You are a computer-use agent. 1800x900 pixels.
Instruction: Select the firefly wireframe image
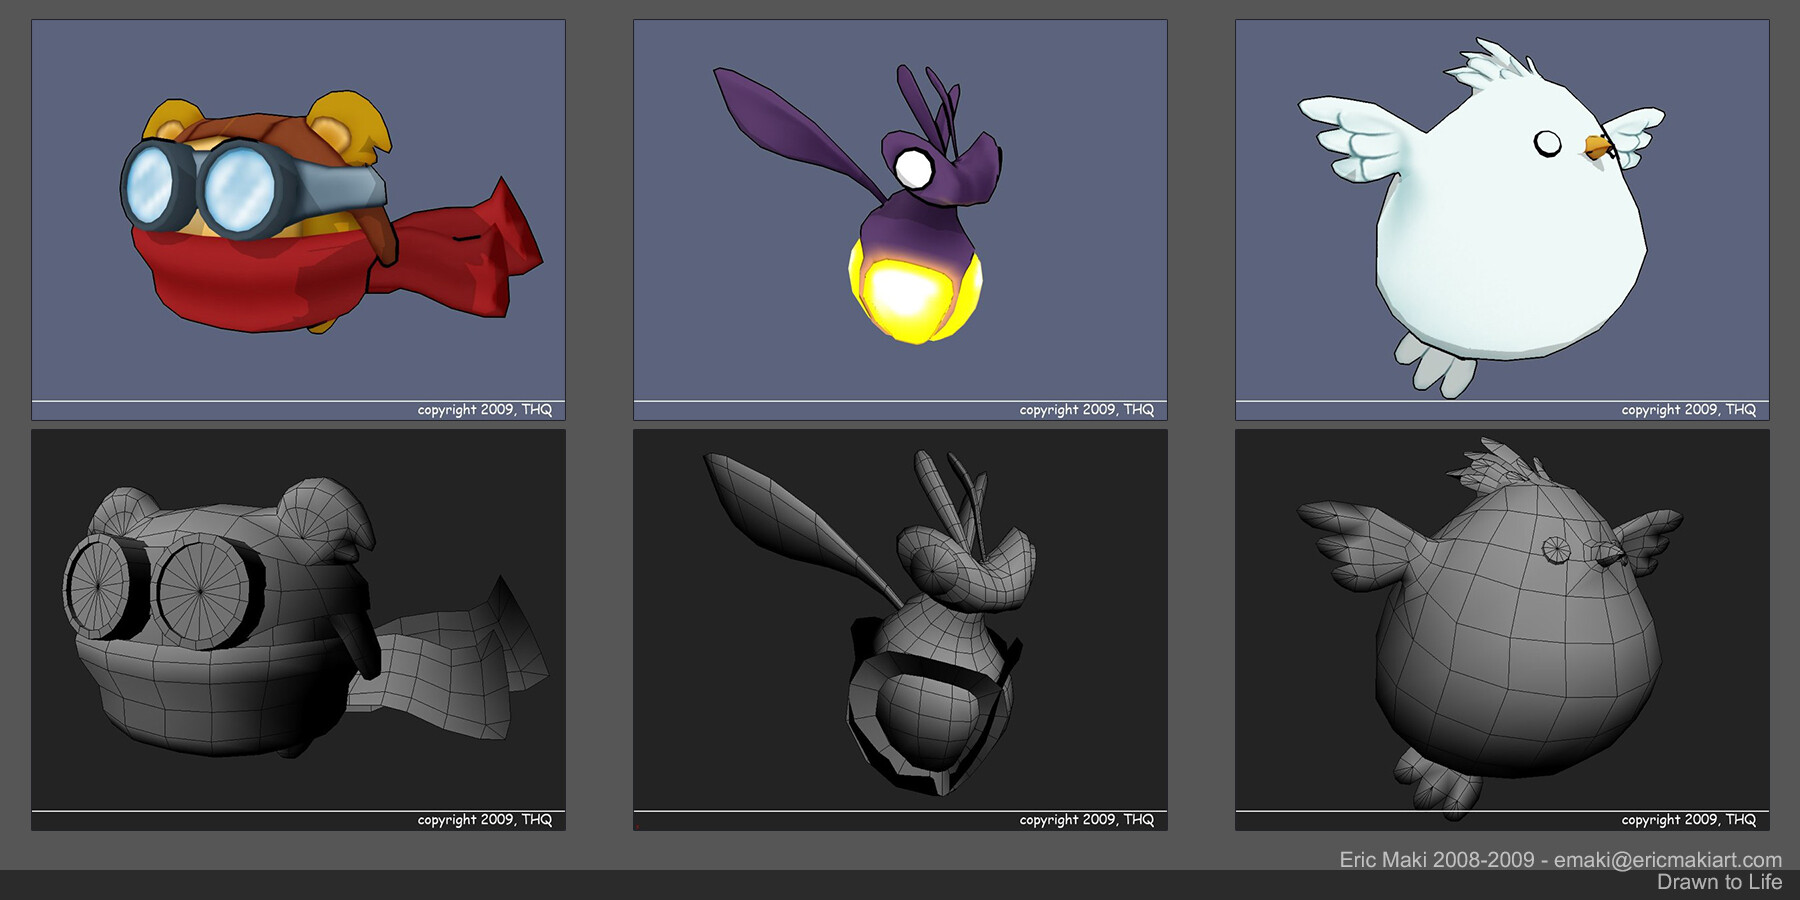pyautogui.click(x=900, y=620)
